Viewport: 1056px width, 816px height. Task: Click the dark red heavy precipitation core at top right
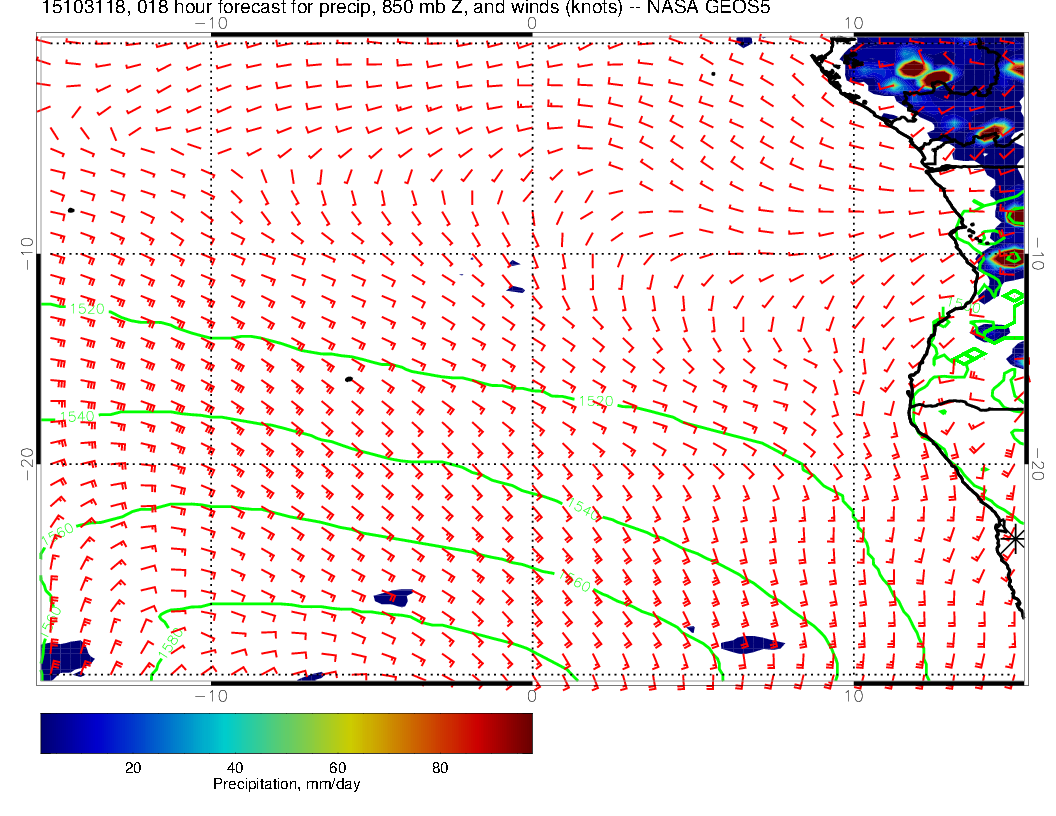(936, 77)
